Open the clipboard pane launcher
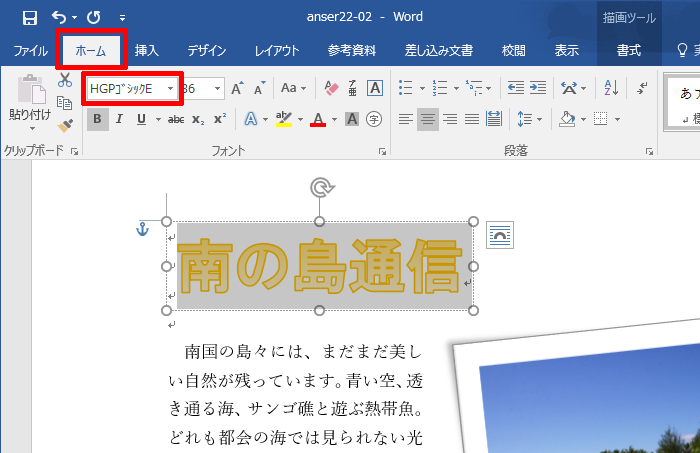700x453 pixels. coord(75,152)
